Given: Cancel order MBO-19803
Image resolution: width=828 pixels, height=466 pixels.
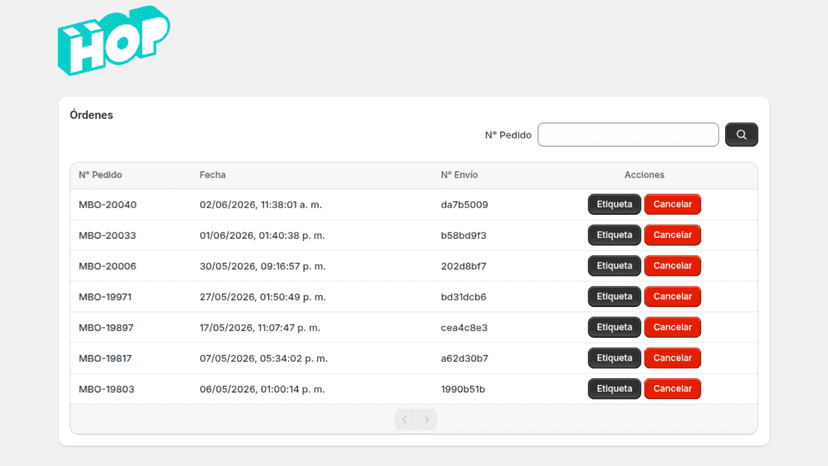Looking at the screenshot, I should pos(672,388).
